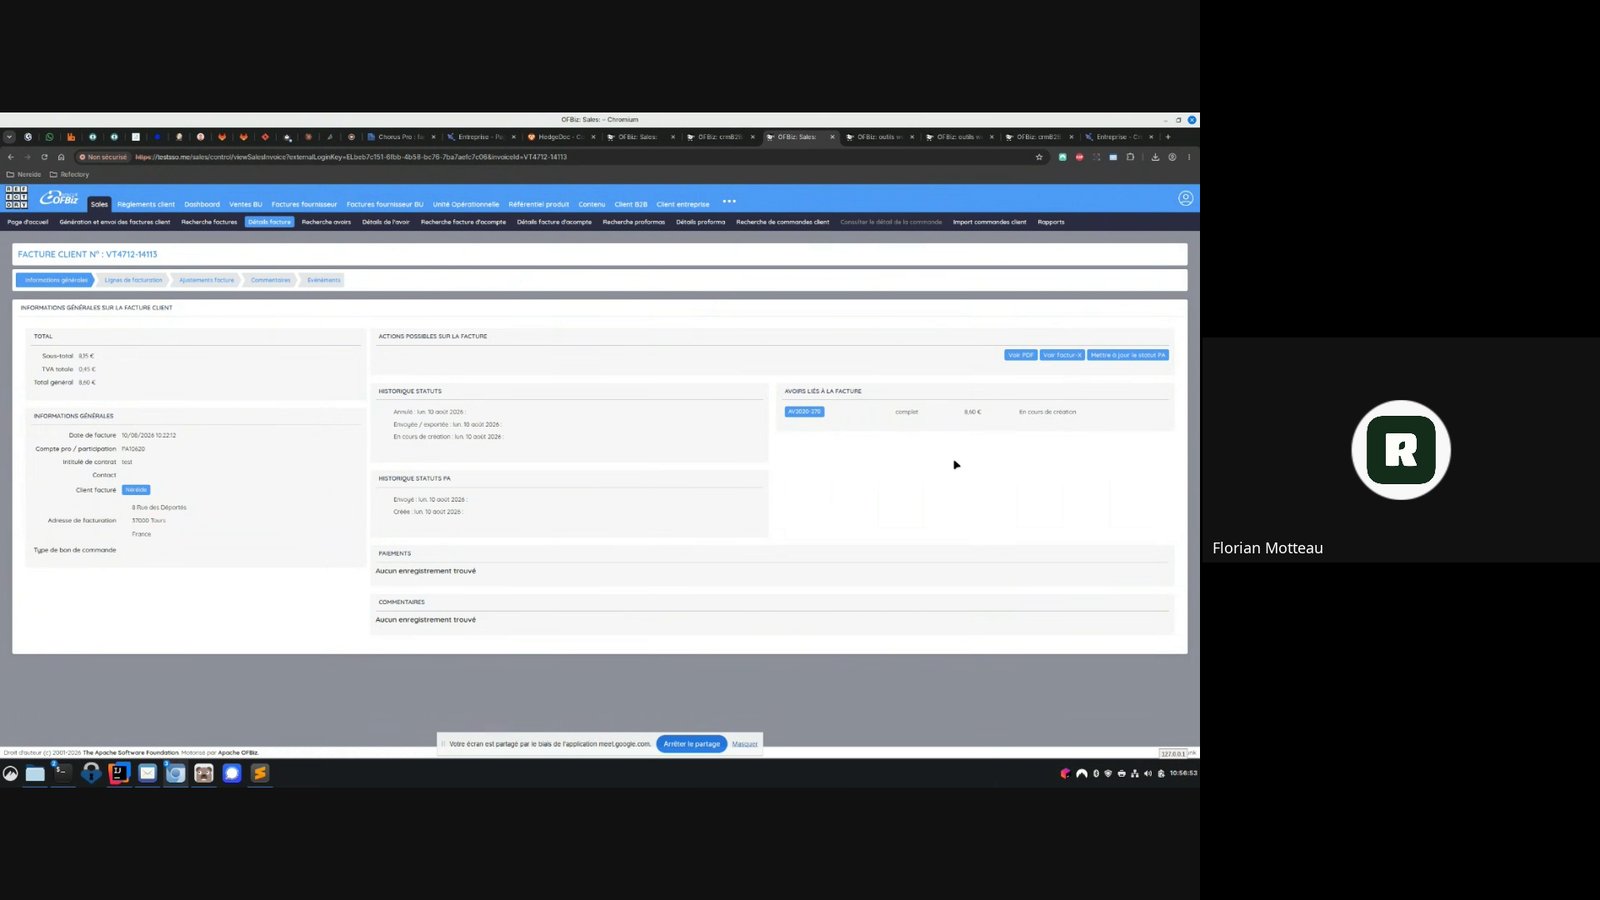Viewport: 1600px width, 900px height.
Task: Open the file manager in taskbar
Action: click(35, 773)
